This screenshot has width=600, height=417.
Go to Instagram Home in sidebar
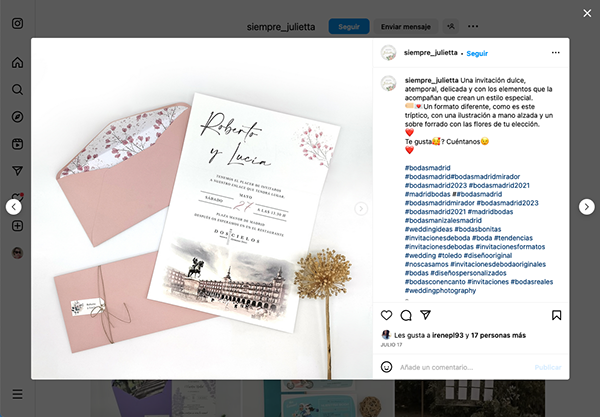point(18,62)
